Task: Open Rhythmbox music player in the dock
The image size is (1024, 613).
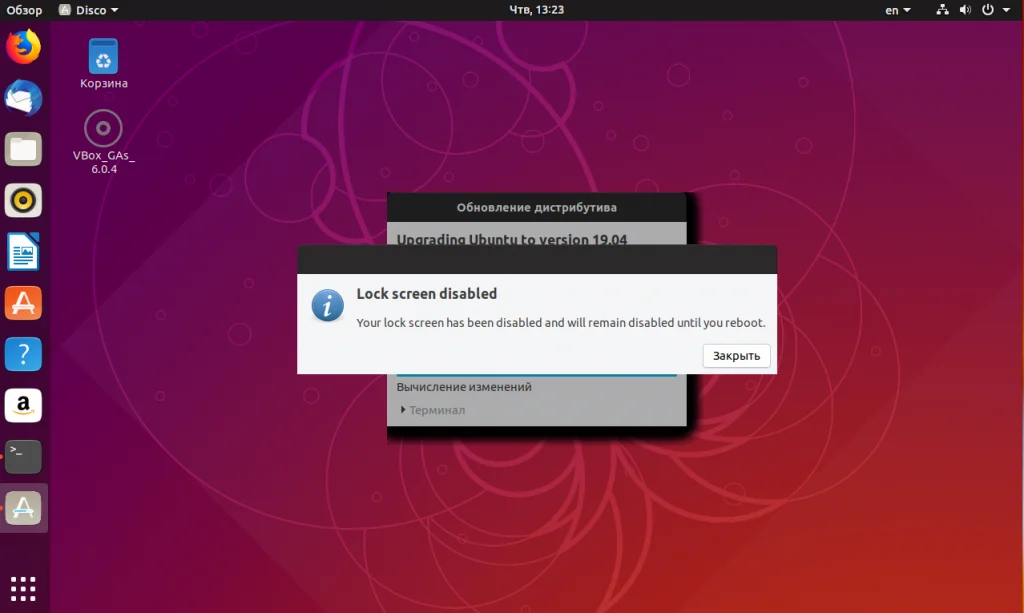Action: pyautogui.click(x=24, y=200)
